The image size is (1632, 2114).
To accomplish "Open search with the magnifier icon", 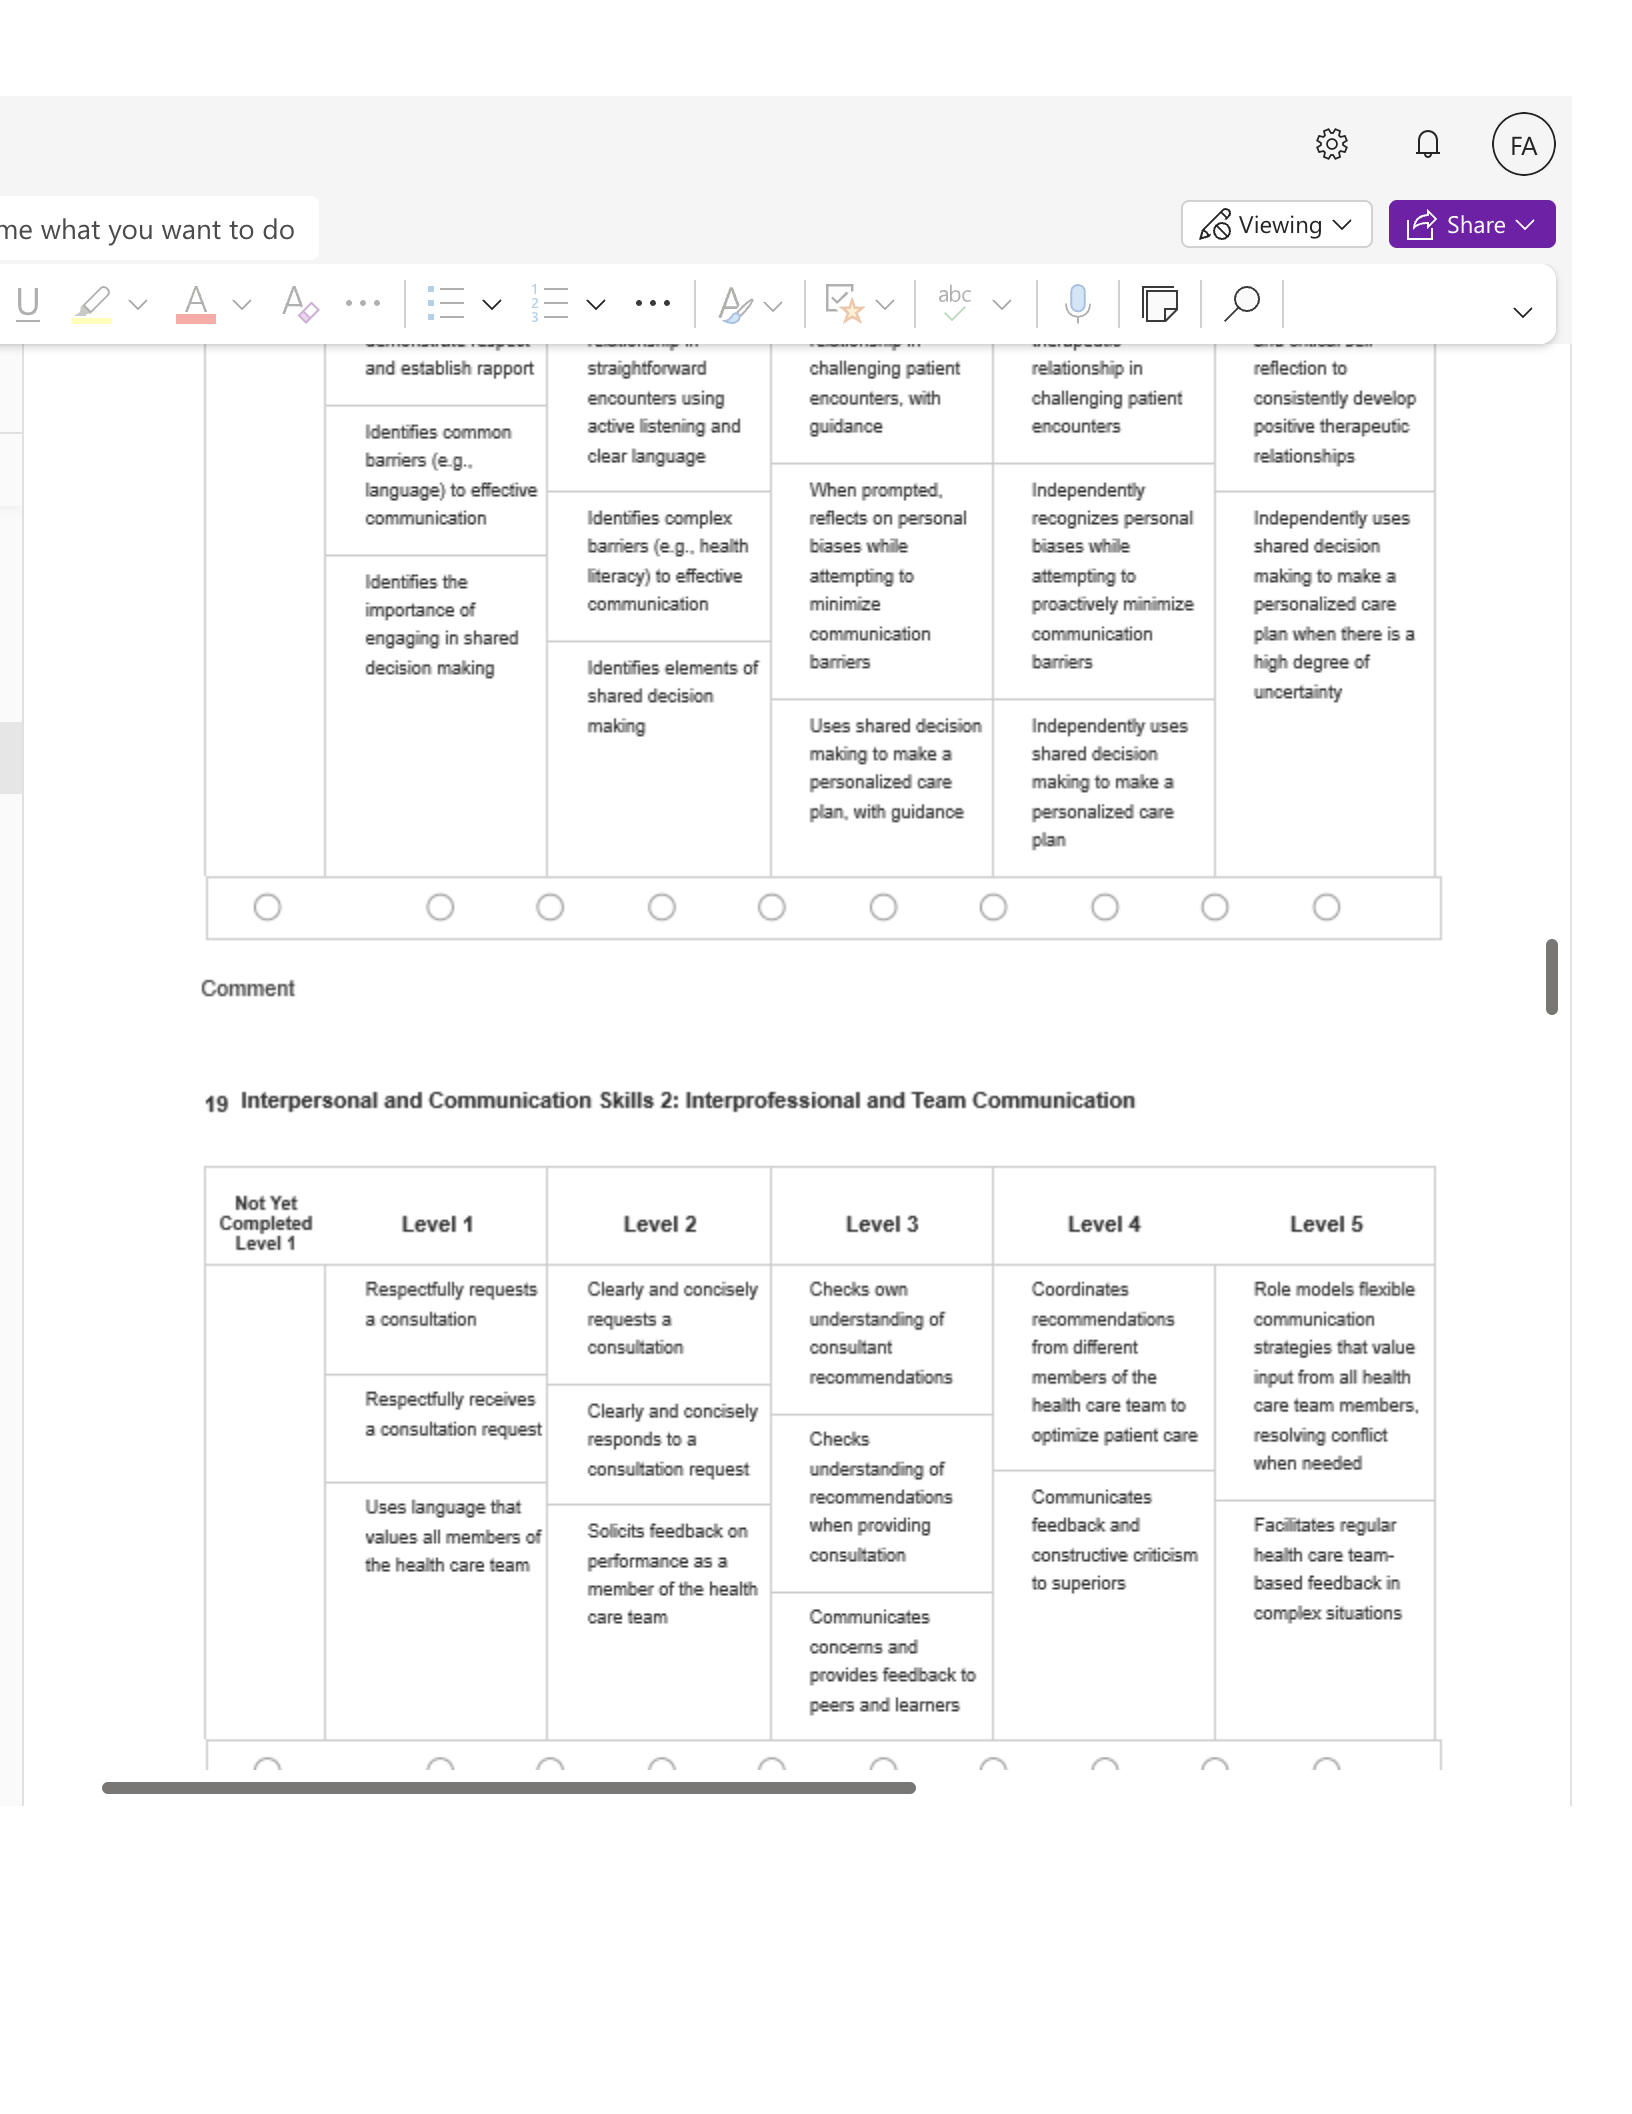I will pos(1241,303).
